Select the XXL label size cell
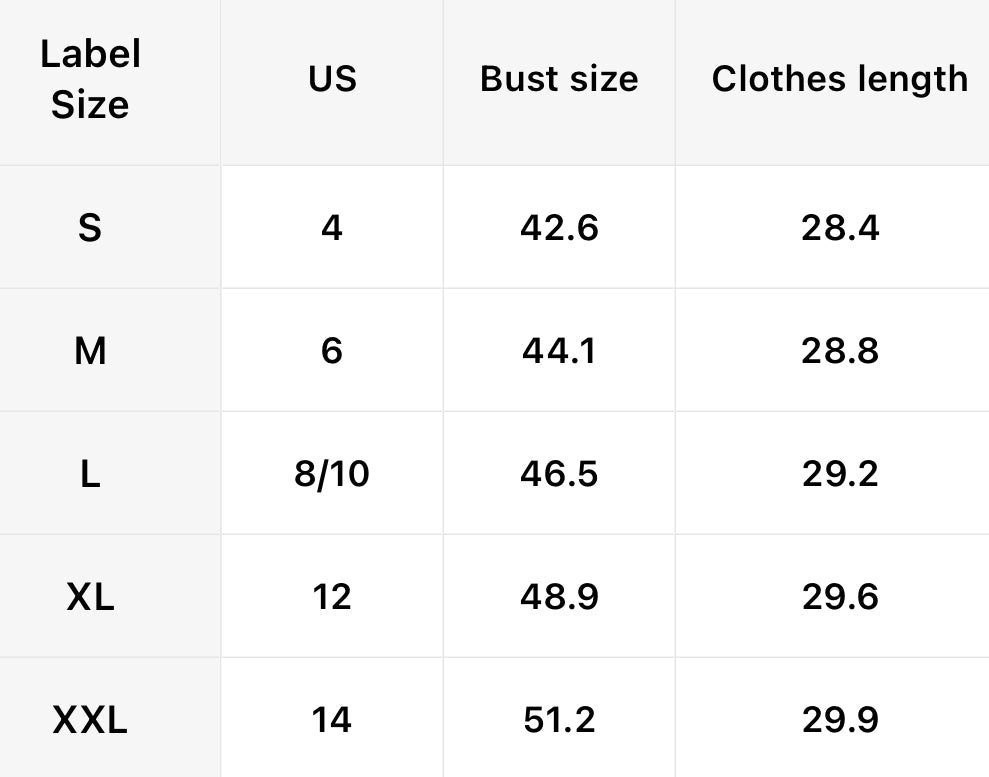 pos(90,720)
